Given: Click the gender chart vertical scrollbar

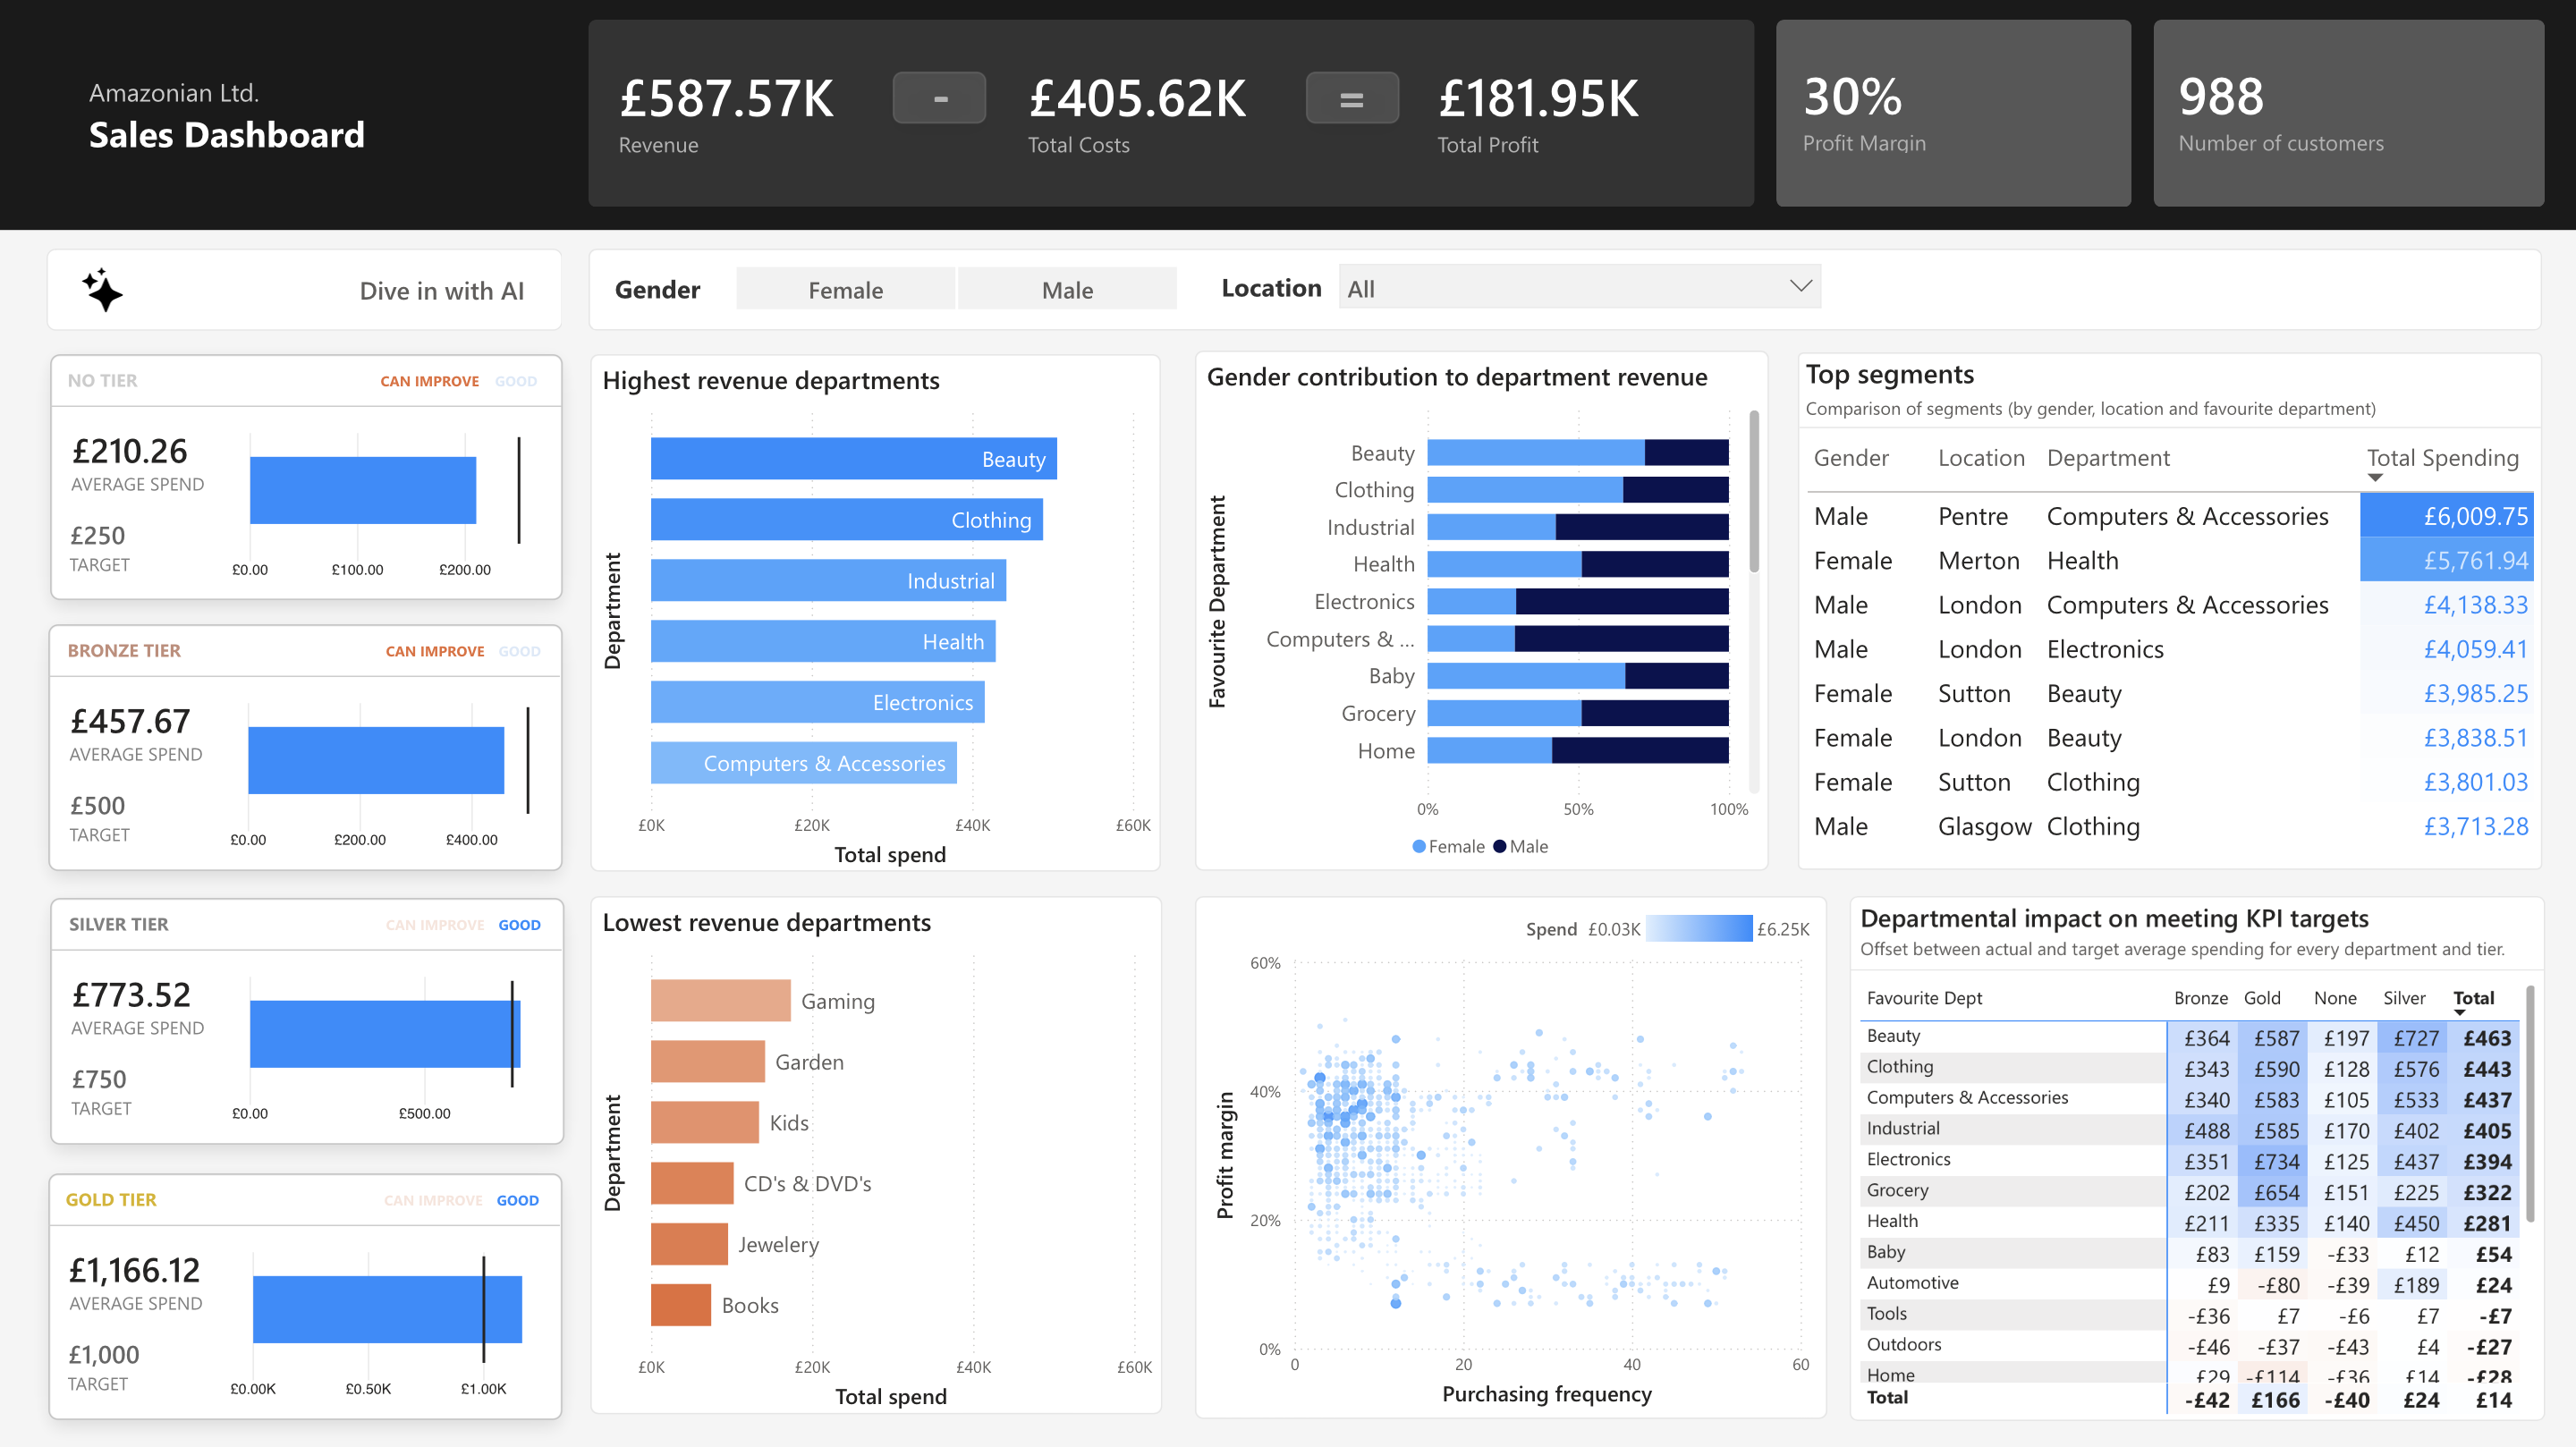Looking at the screenshot, I should pos(1753,493).
